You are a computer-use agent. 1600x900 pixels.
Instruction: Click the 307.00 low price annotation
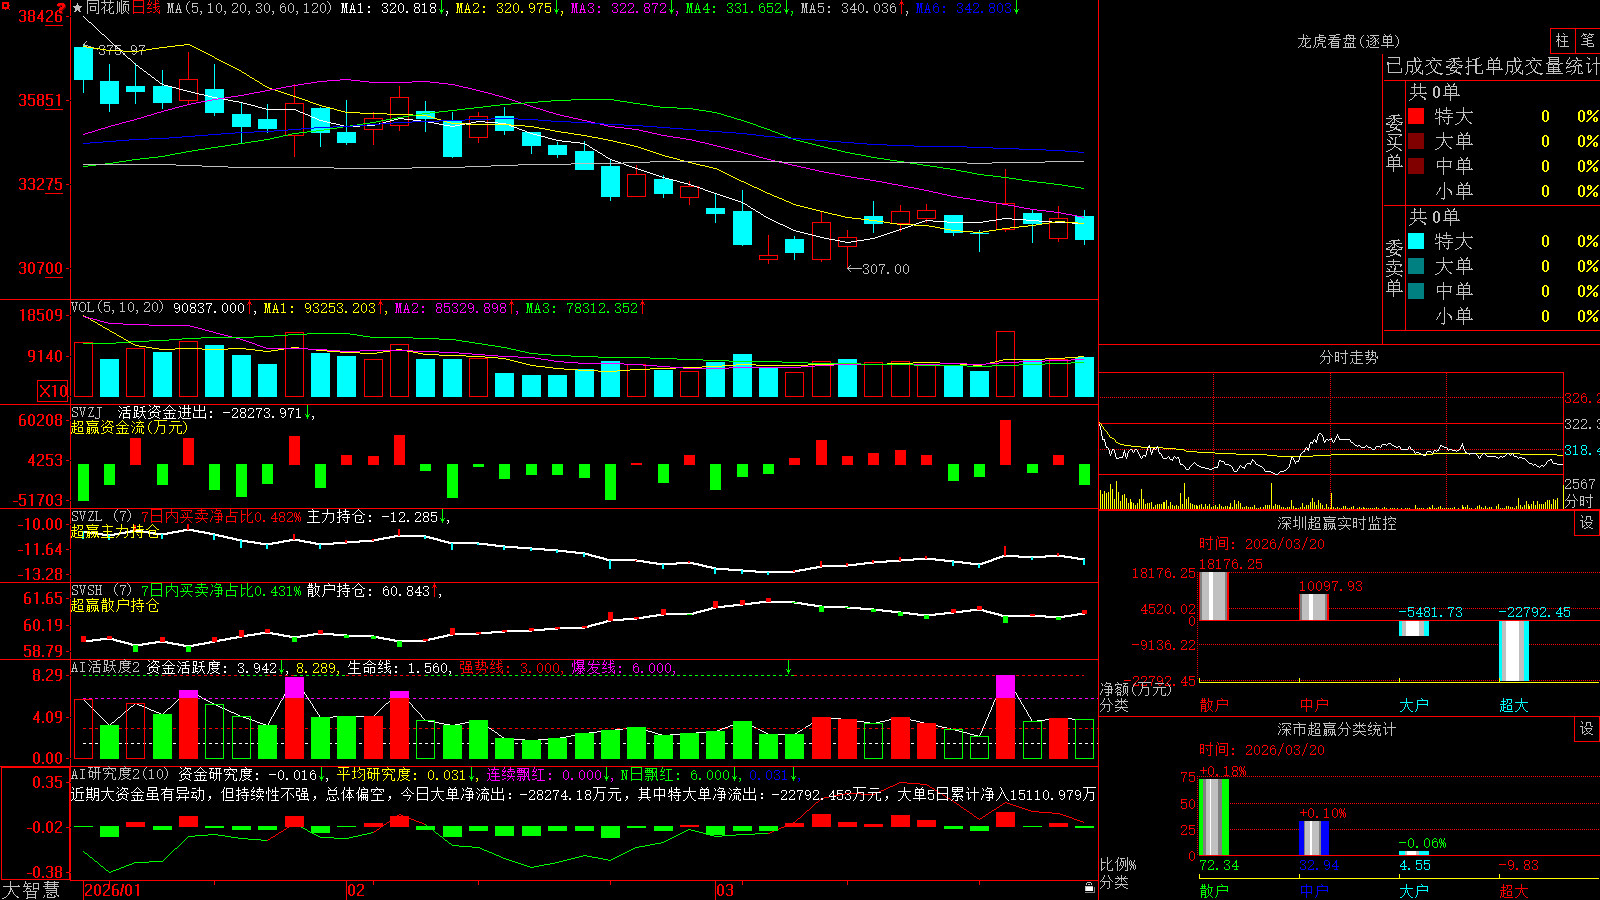coord(886,269)
